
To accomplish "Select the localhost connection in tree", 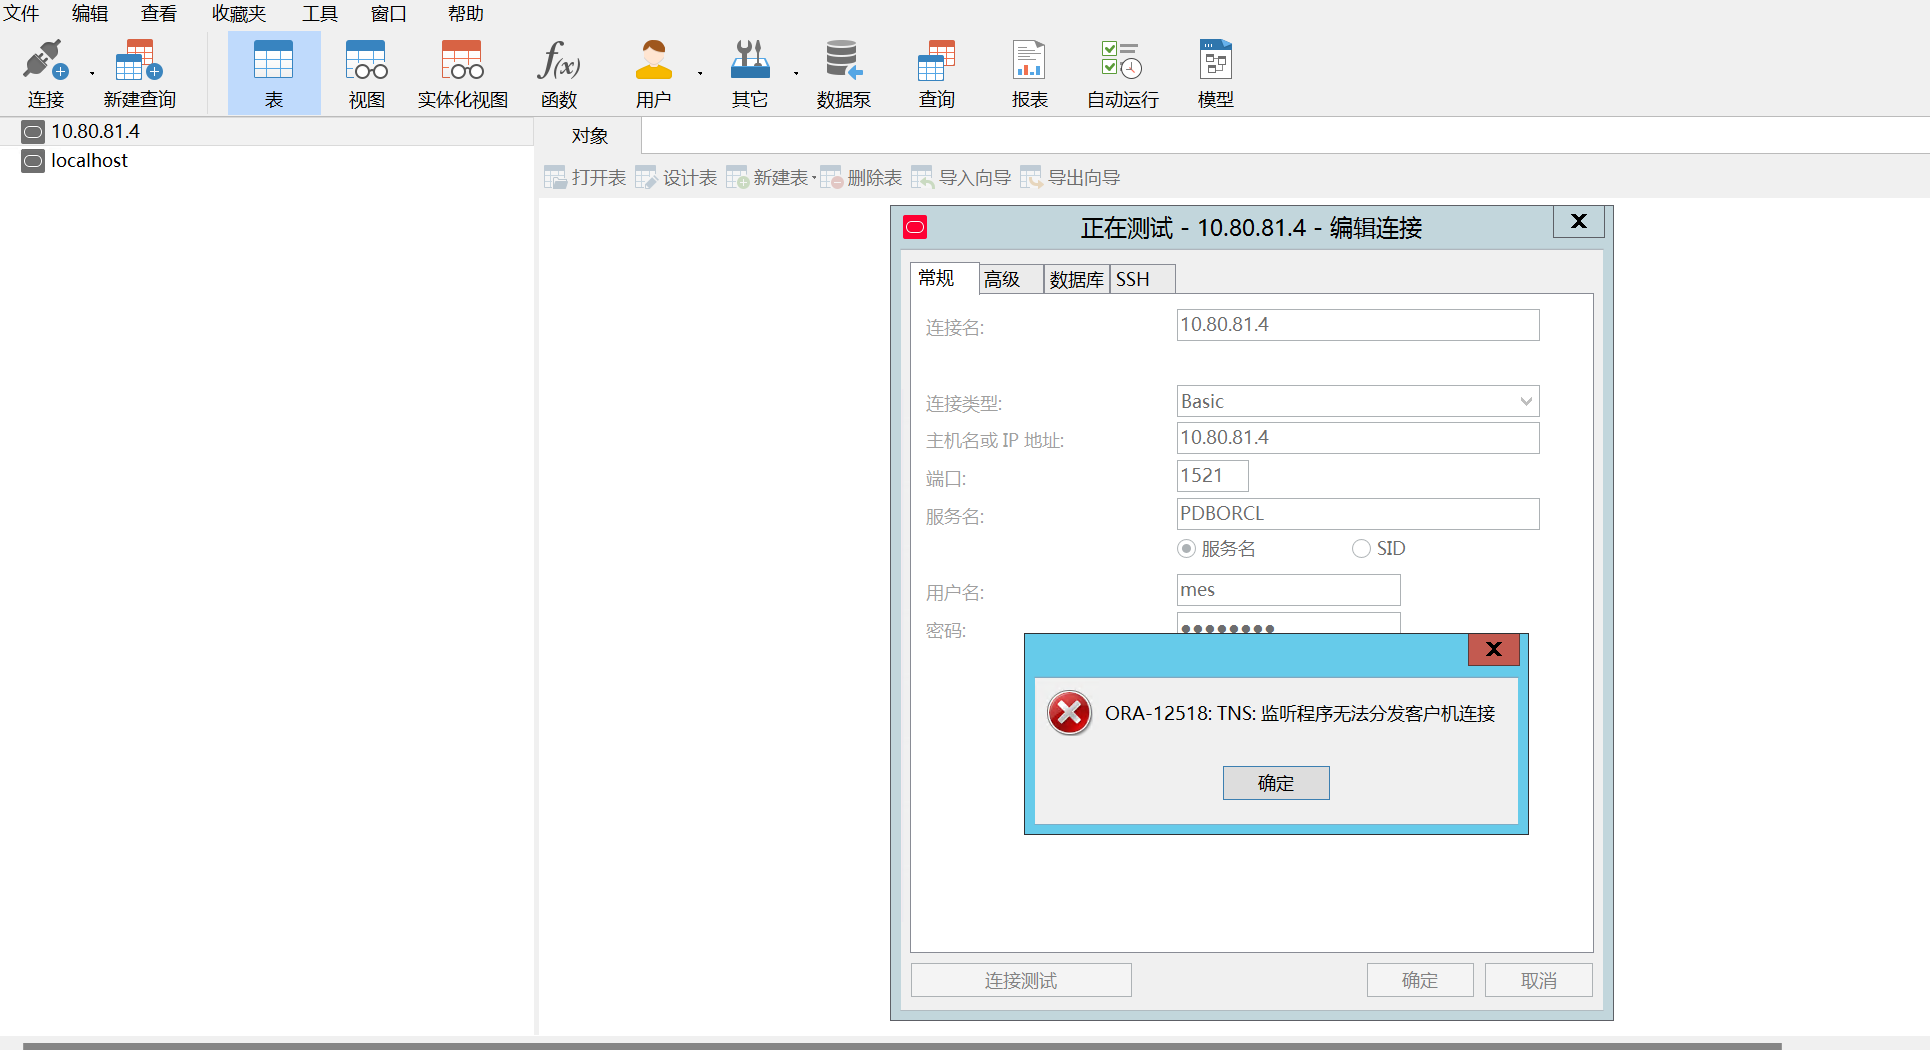I will [267, 161].
